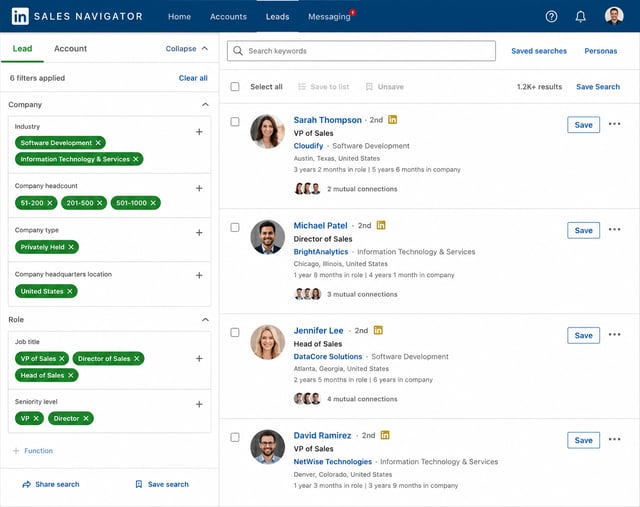Screen dimensions: 640x507
Task: Remove the Director of Sales title filter
Action: pyautogui.click(x=137, y=358)
